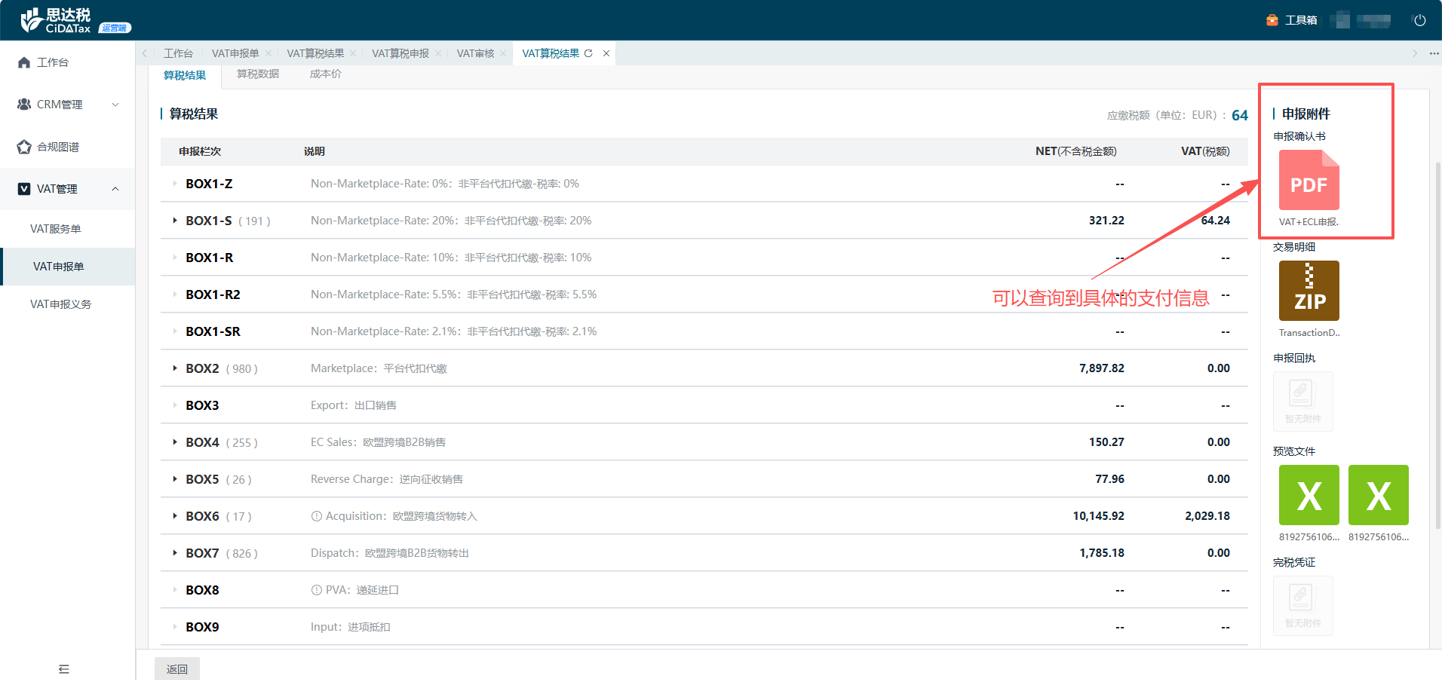Refresh the active VAT算税结果 tab
The width and height of the screenshot is (1442, 680).
[x=589, y=54]
